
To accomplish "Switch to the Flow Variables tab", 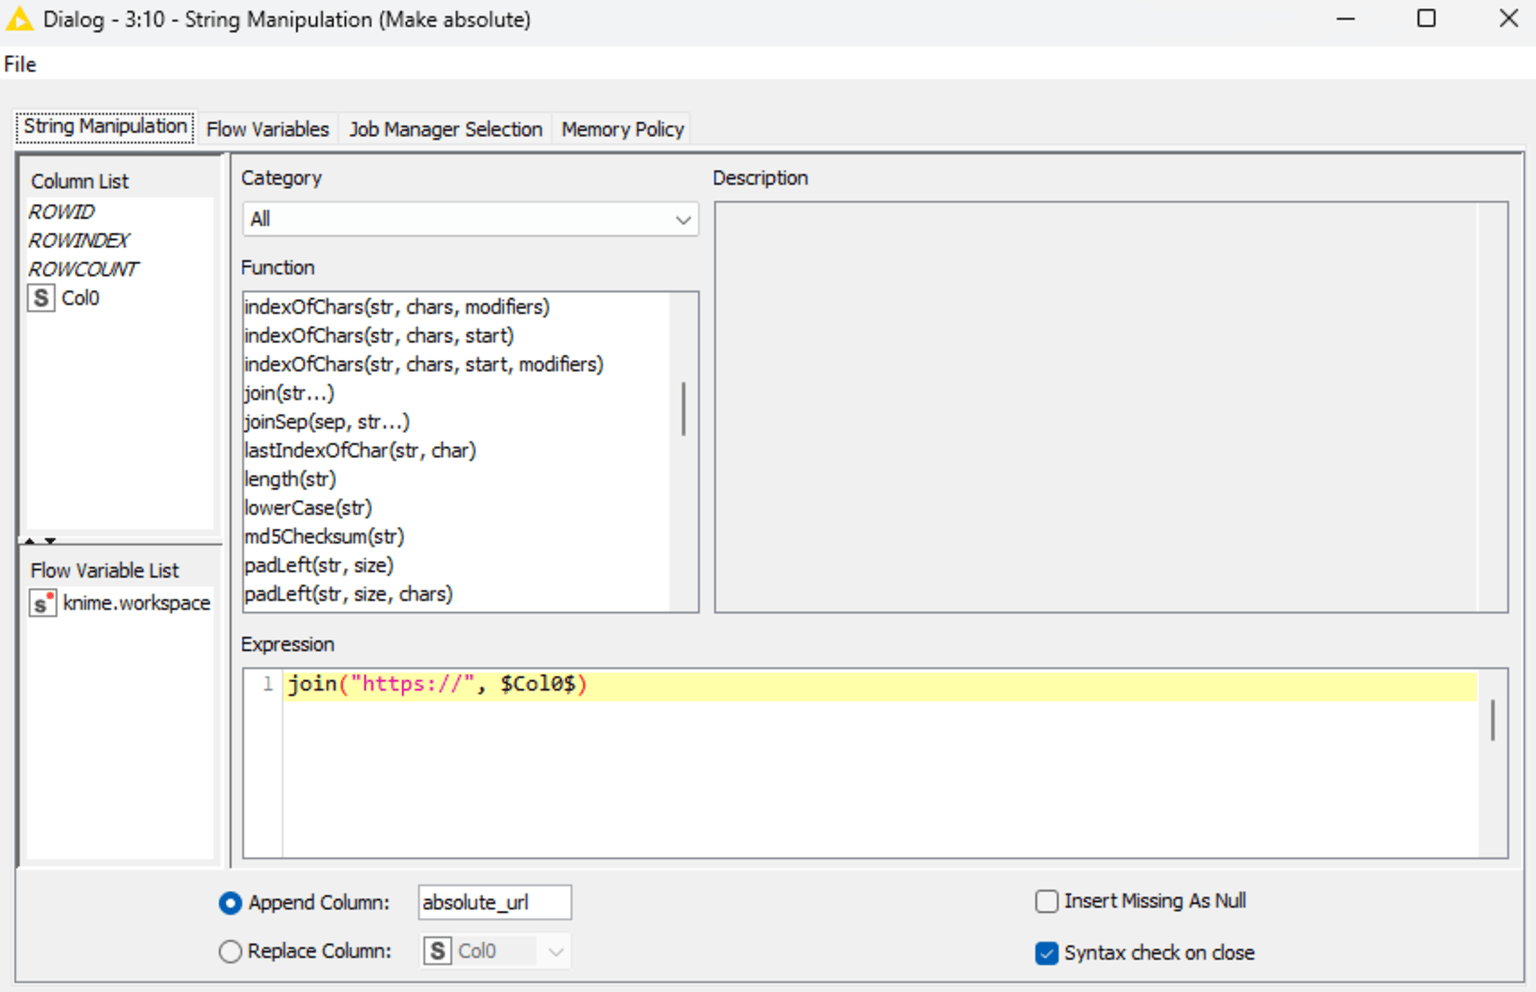I will tap(267, 129).
